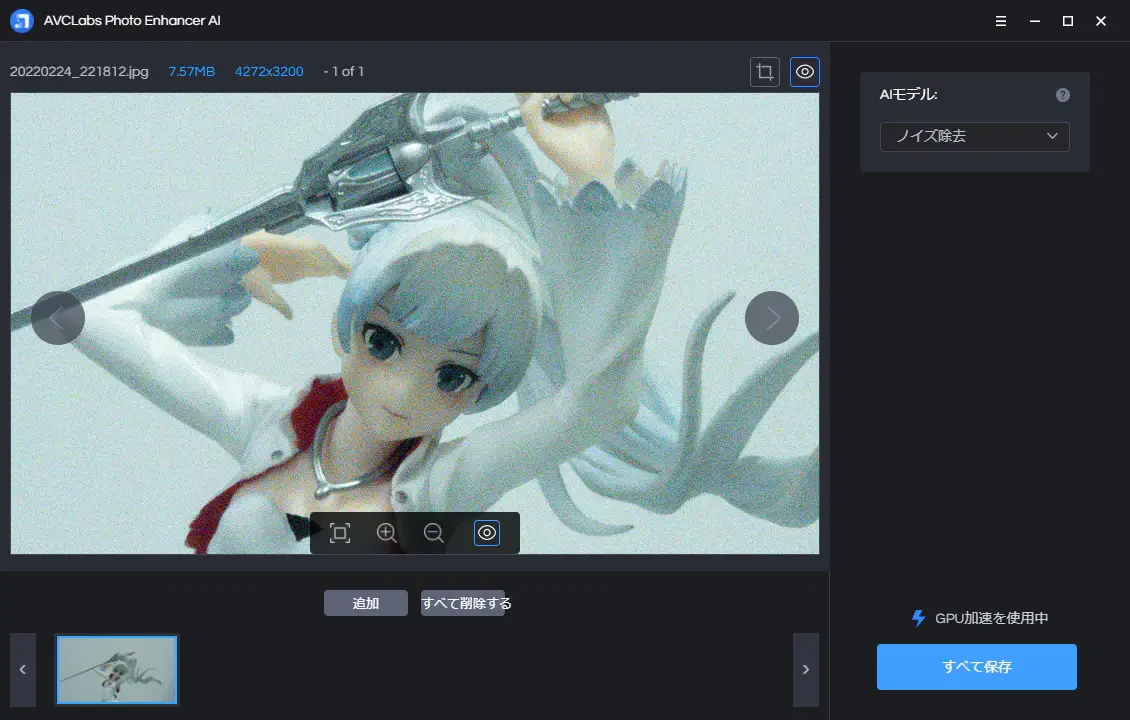This screenshot has height=720, width=1130.
Task: Toggle the eye icon in the zoom toolbar
Action: click(487, 533)
